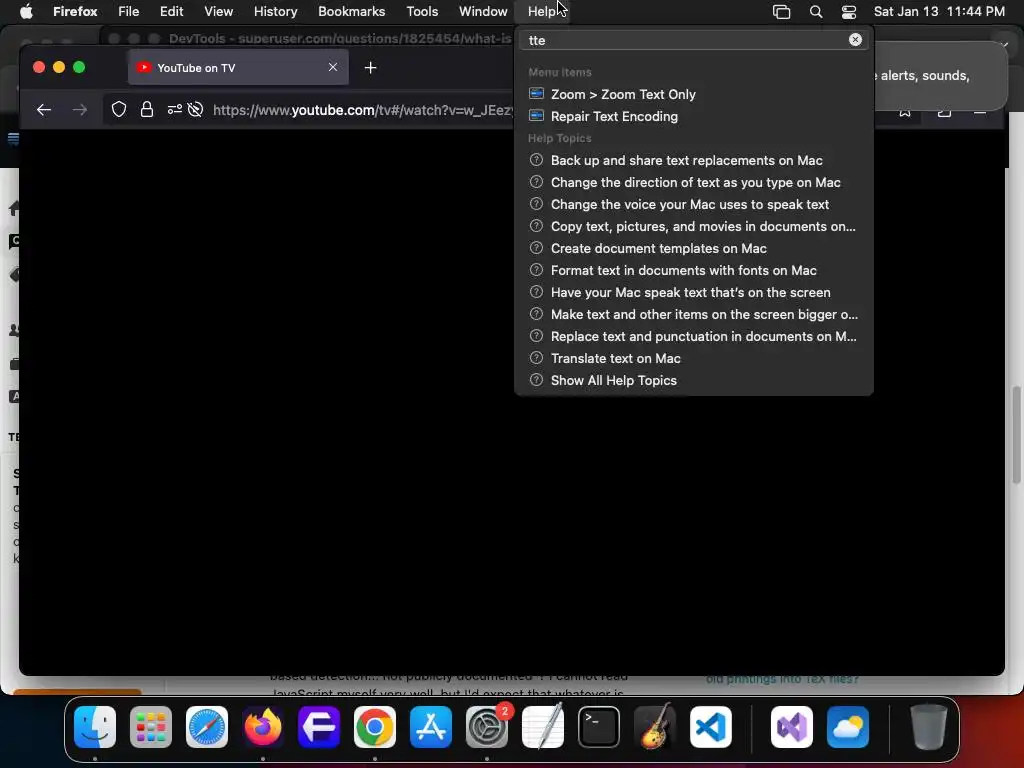The image size is (1024, 768).
Task: Open 'Replace text and punctuation' help topic
Action: click(694, 336)
